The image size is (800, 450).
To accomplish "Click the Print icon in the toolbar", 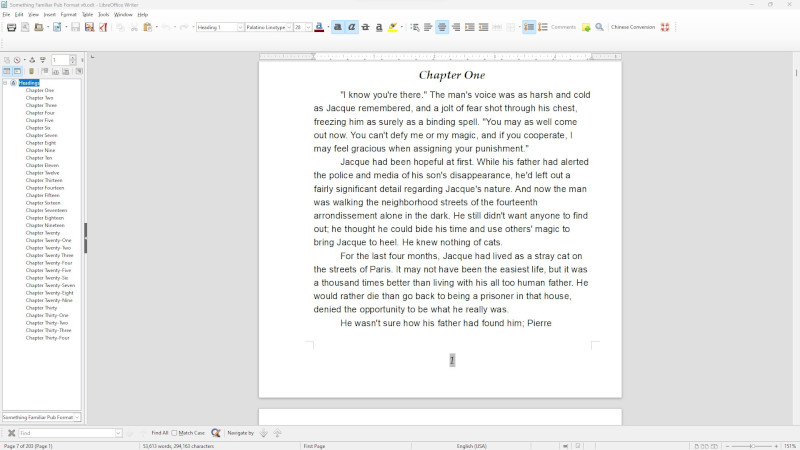I will click(x=11, y=27).
